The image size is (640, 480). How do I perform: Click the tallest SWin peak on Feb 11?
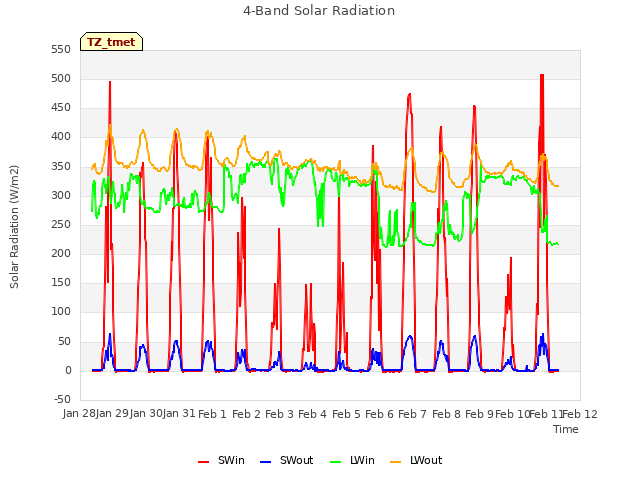(x=542, y=76)
